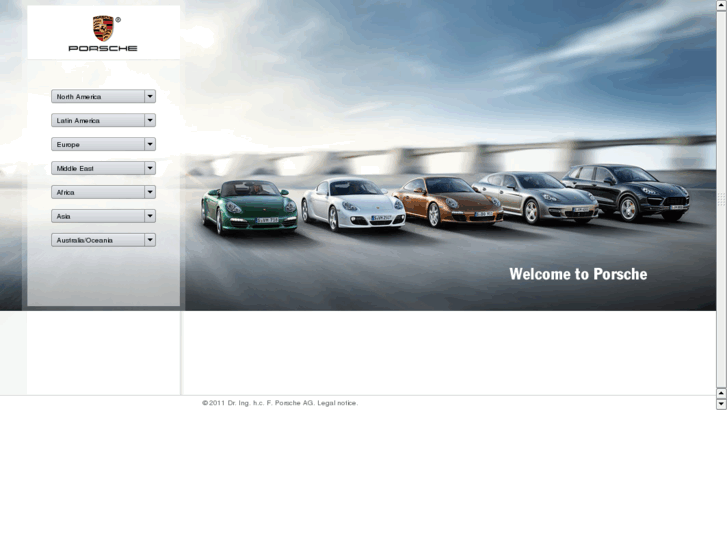This screenshot has width=727, height=545.
Task: Expand the Middle East dropdown
Action: (x=103, y=168)
